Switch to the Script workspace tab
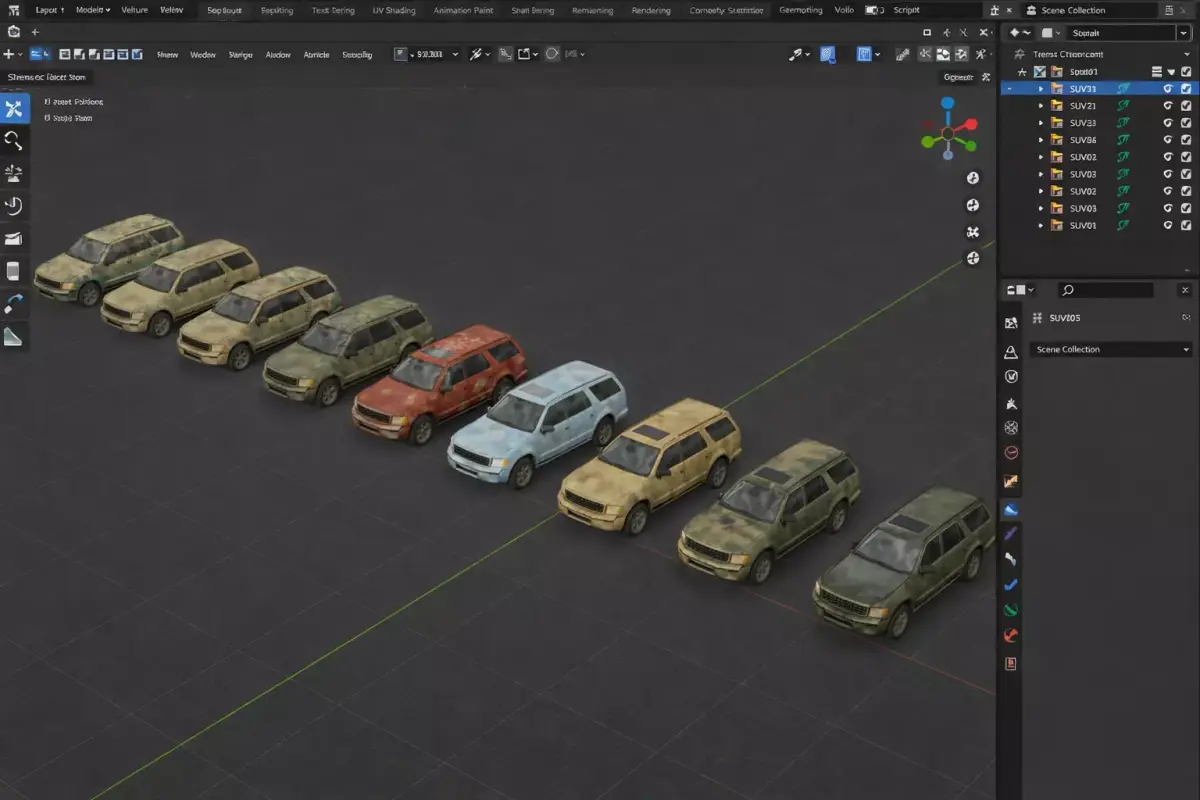1200x800 pixels. pyautogui.click(x=907, y=9)
